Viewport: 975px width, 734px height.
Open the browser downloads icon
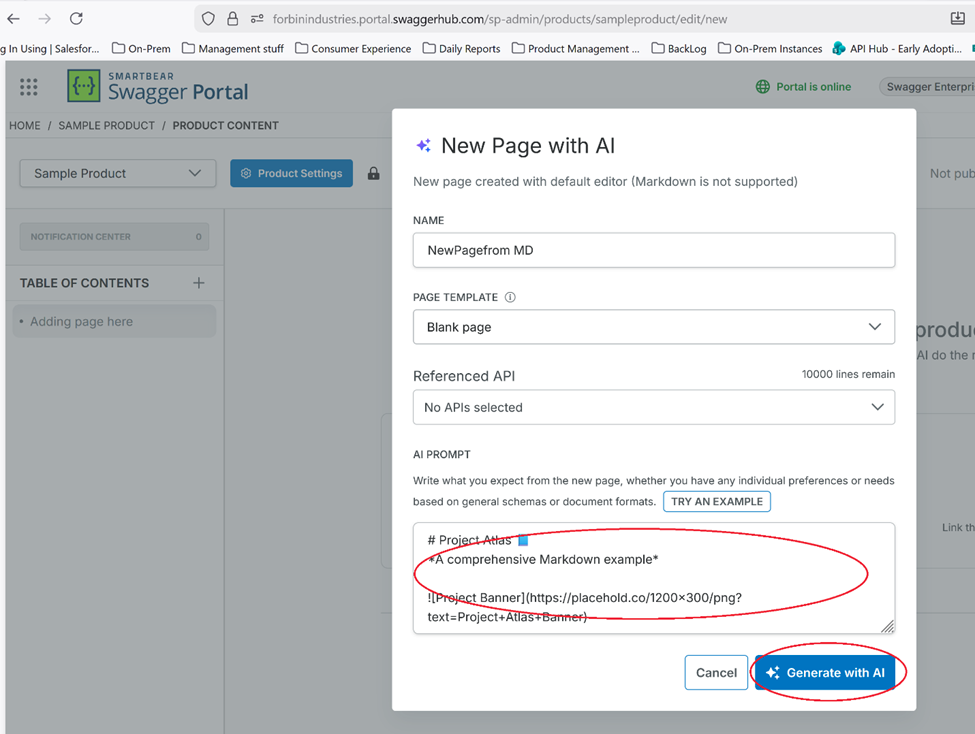[957, 18]
